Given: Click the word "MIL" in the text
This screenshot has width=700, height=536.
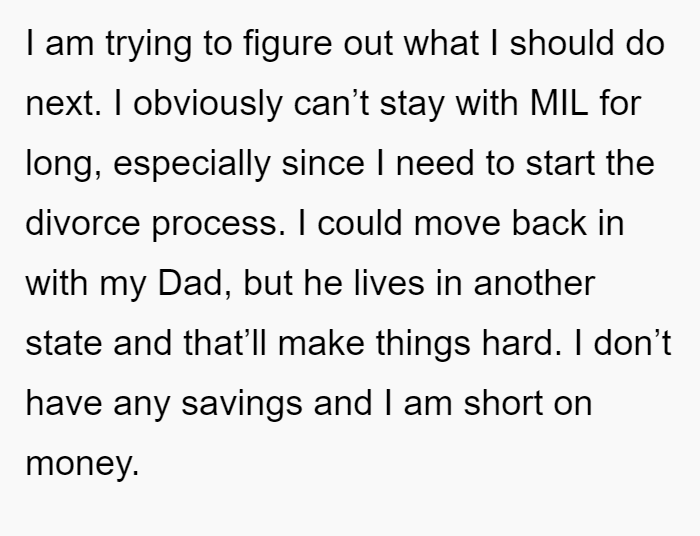Looking at the screenshot, I should tap(558, 104).
